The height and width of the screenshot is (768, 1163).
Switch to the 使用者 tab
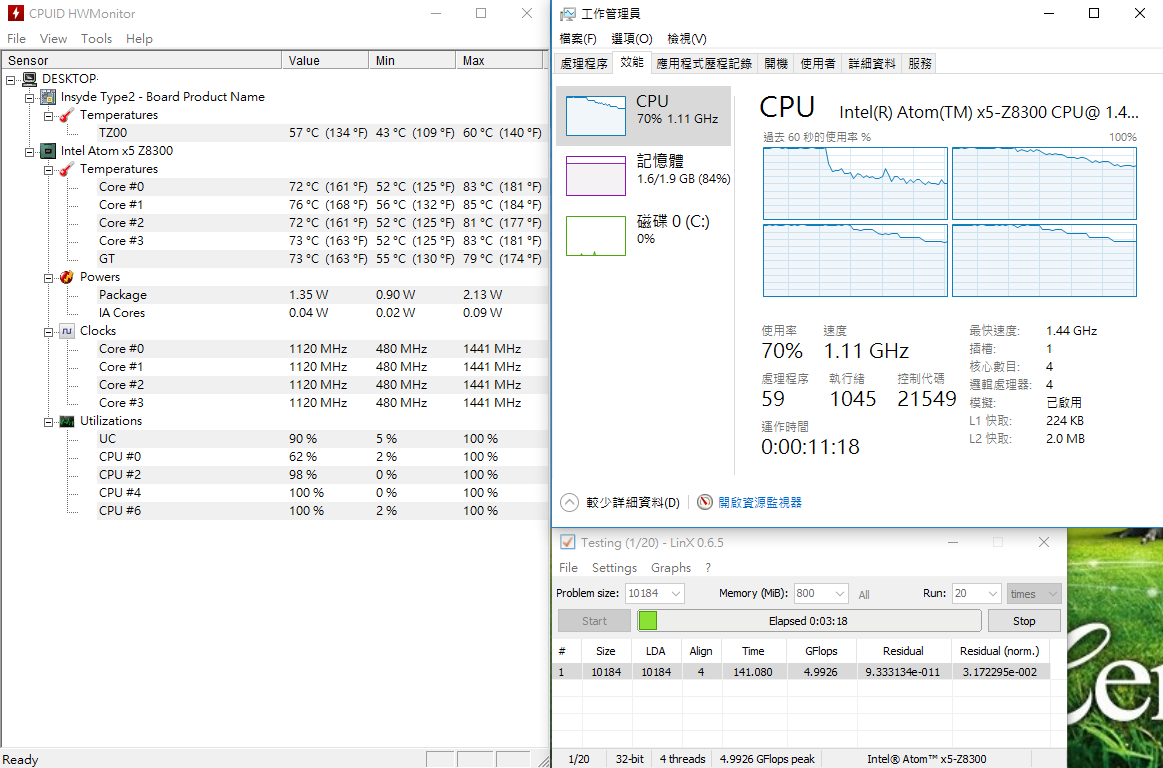818,64
